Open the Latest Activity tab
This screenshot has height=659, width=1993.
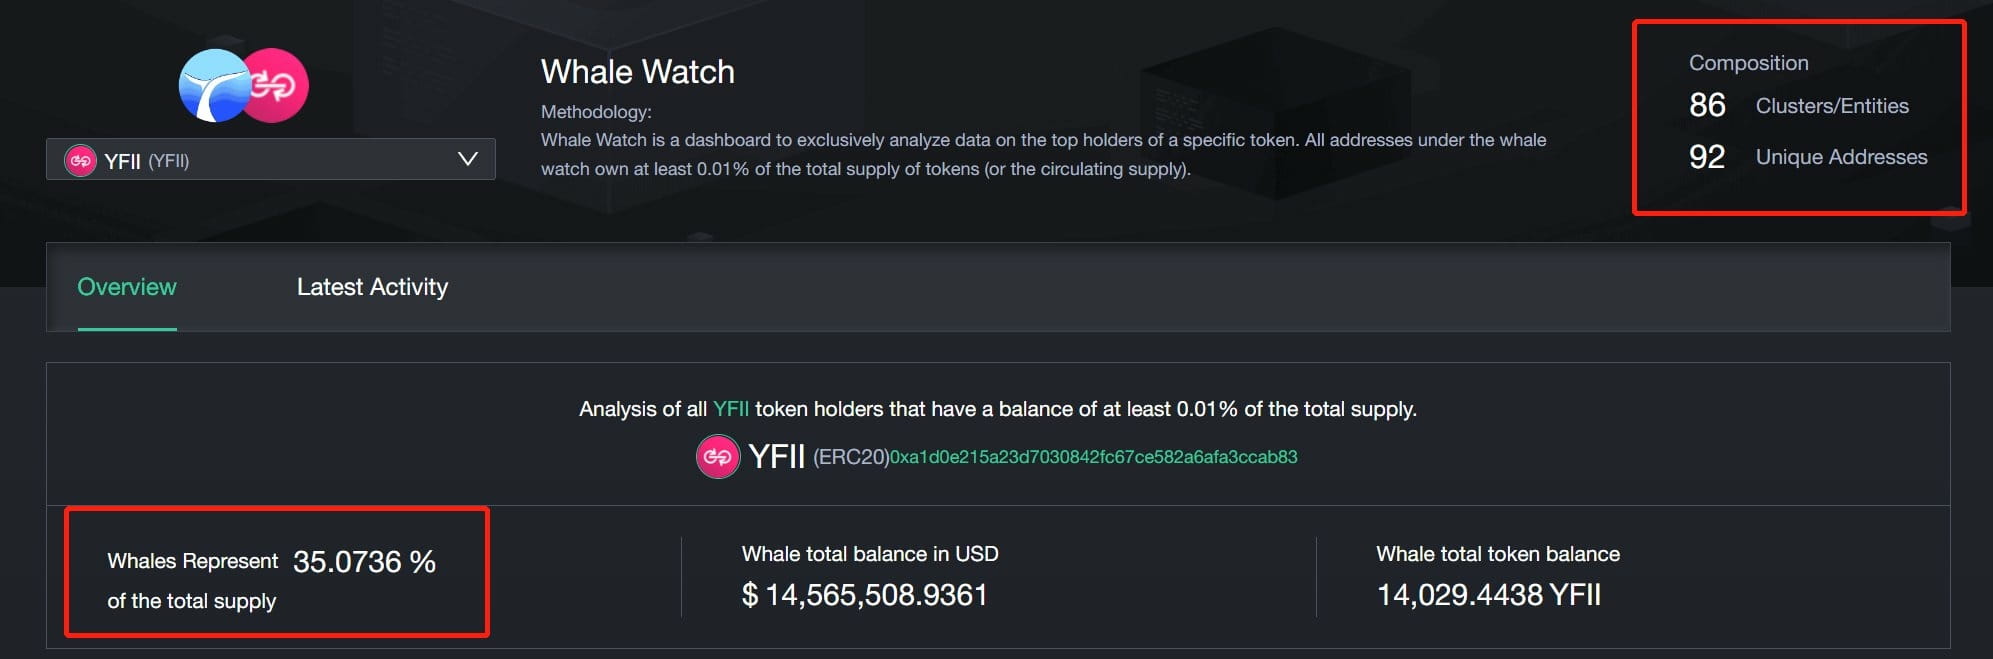click(372, 287)
